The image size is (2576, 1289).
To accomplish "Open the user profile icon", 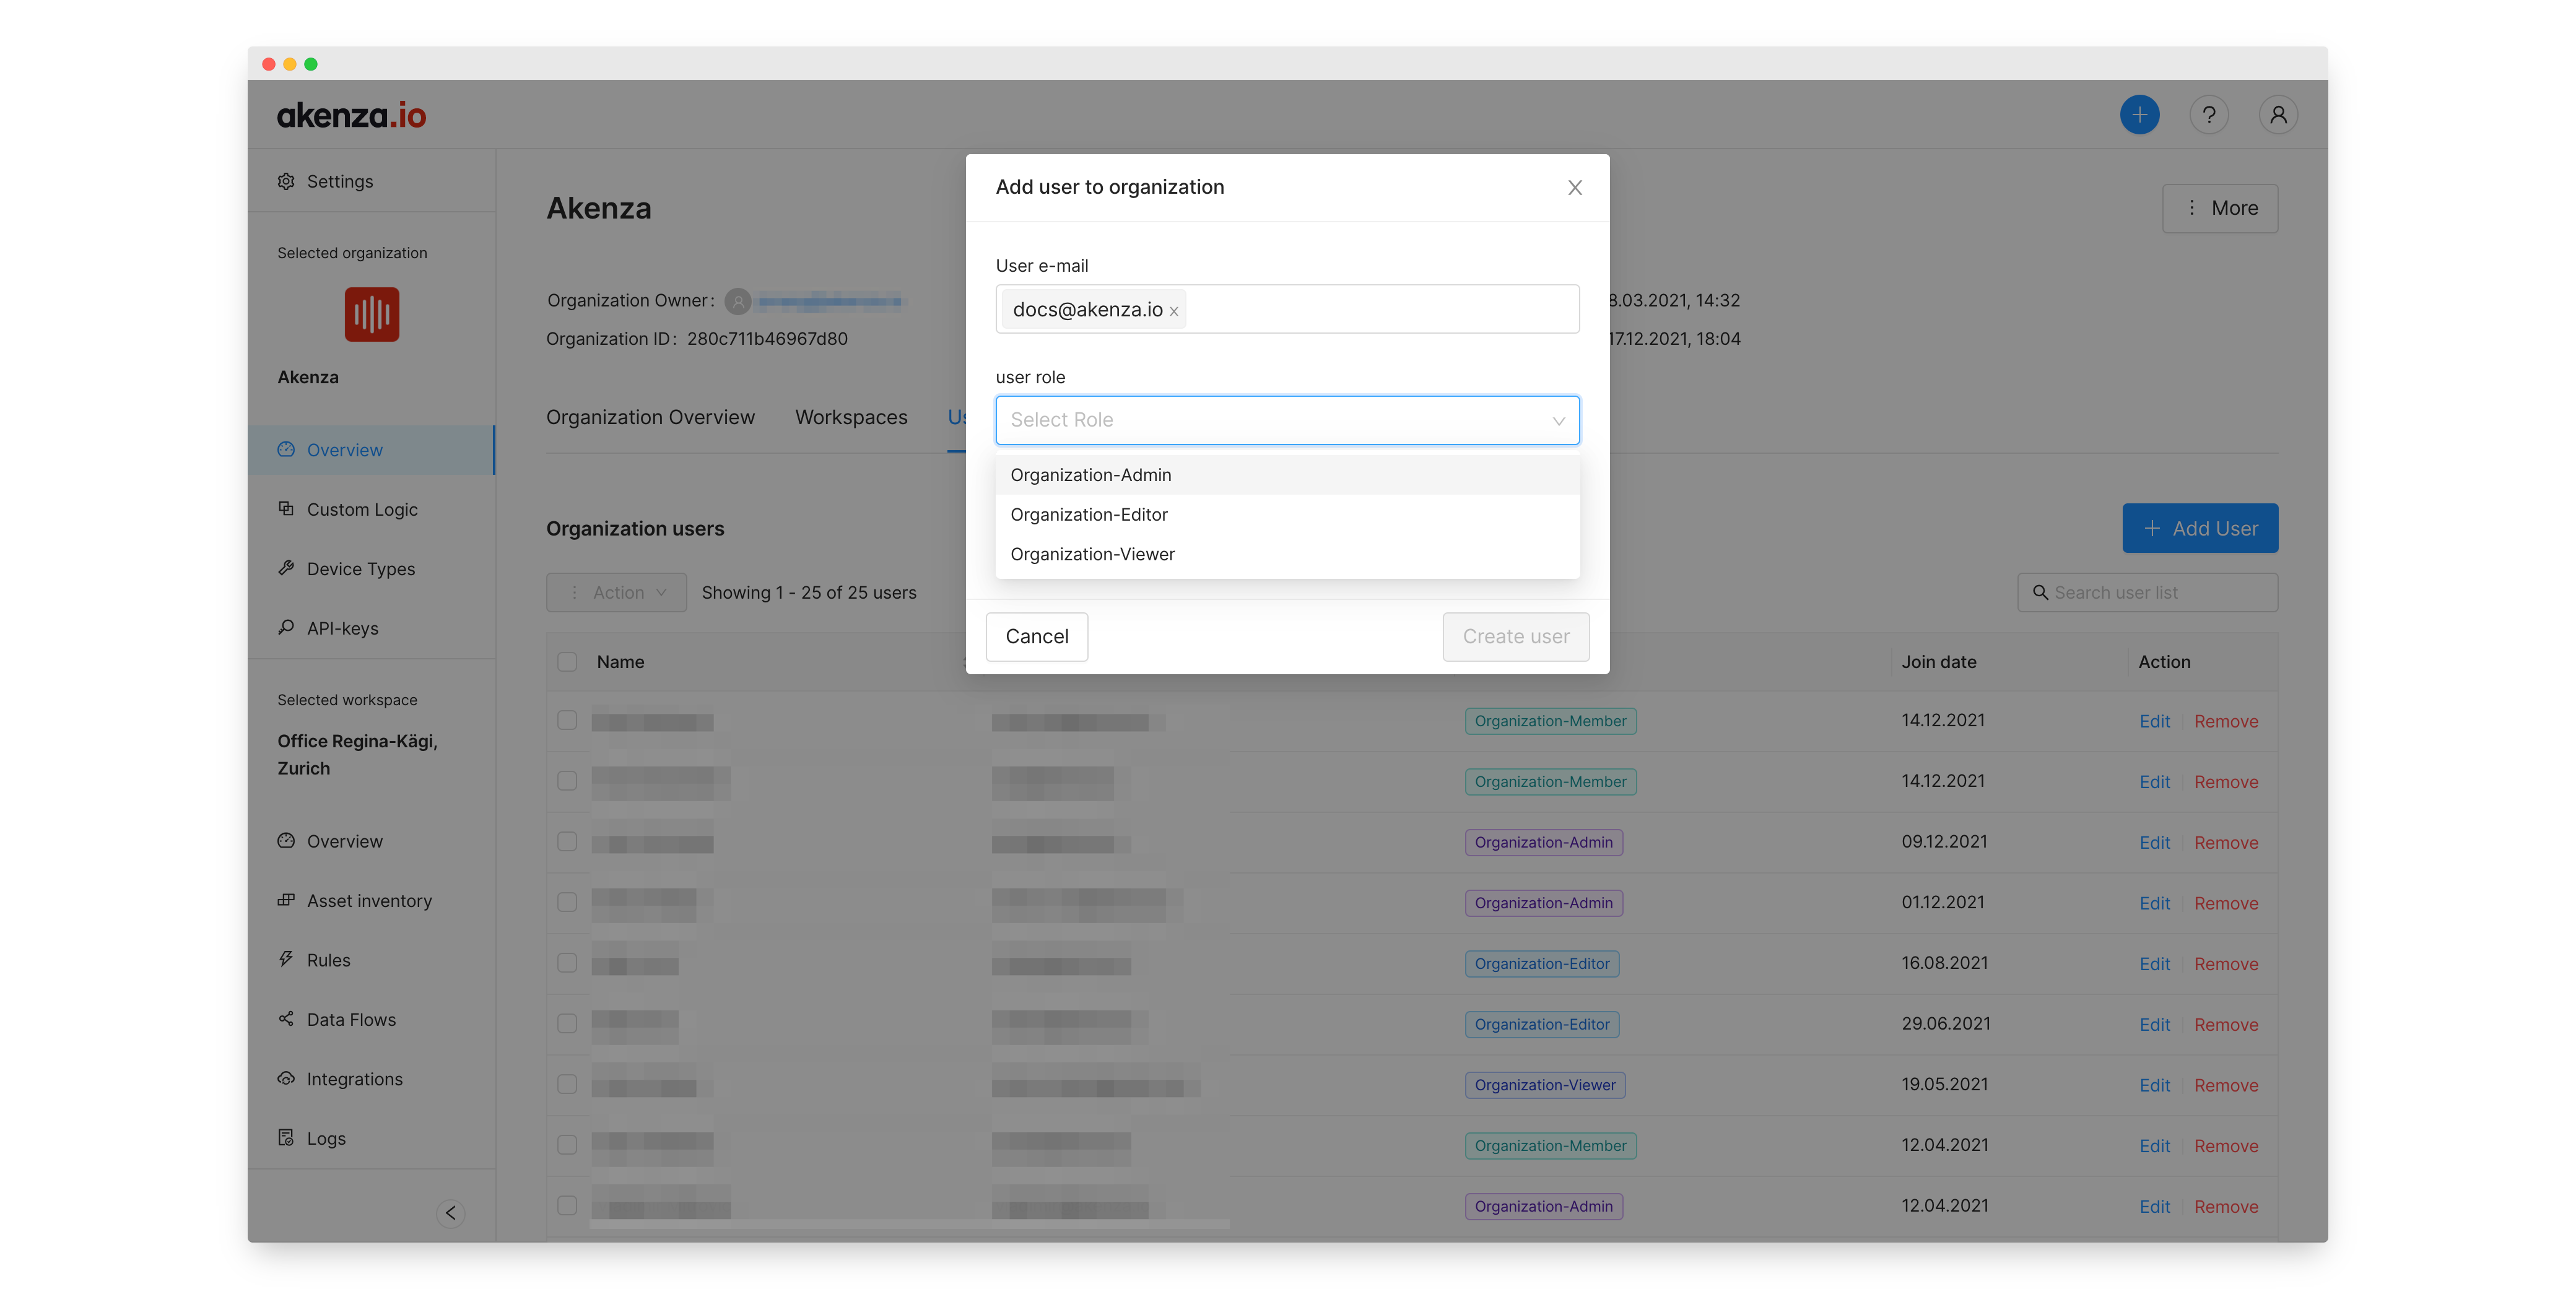I will 2277,115.
